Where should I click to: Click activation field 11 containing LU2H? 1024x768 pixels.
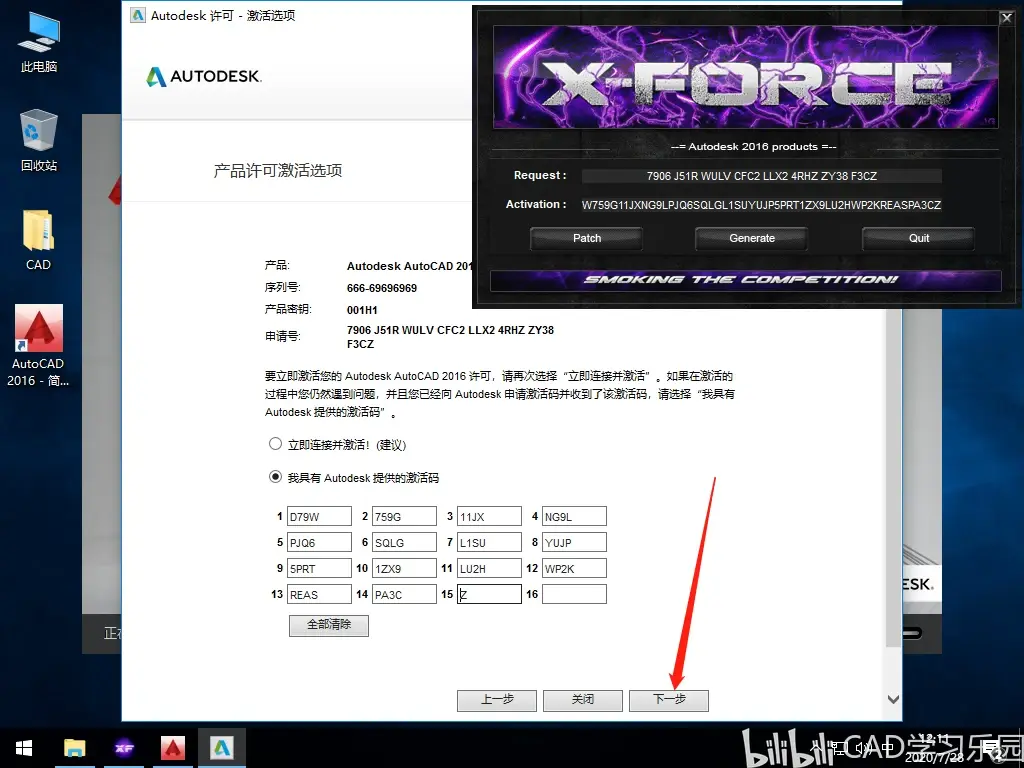(x=489, y=568)
